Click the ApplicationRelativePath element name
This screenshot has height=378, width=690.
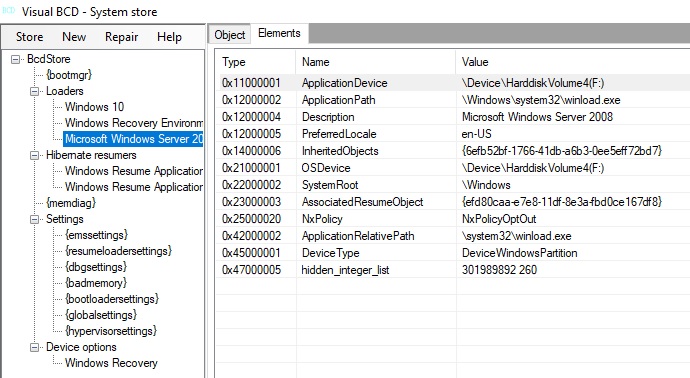(358, 236)
